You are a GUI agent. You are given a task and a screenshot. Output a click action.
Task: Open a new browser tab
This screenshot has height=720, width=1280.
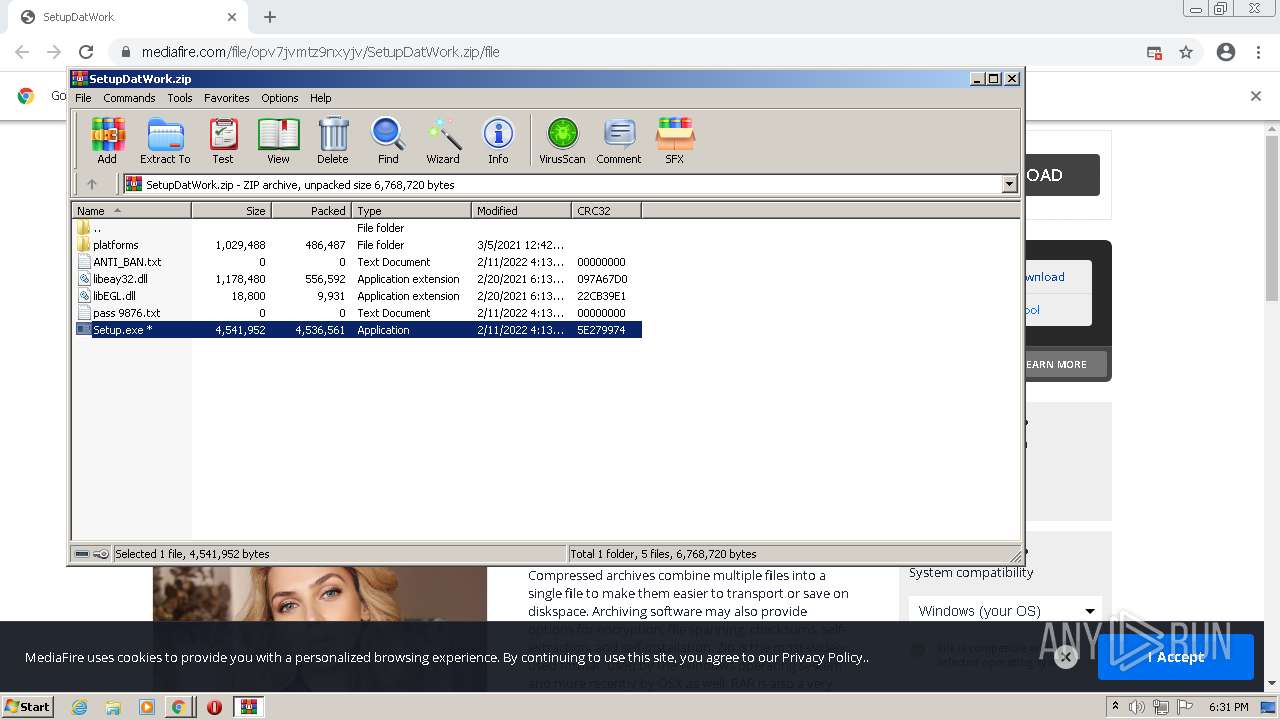pyautogui.click(x=270, y=17)
